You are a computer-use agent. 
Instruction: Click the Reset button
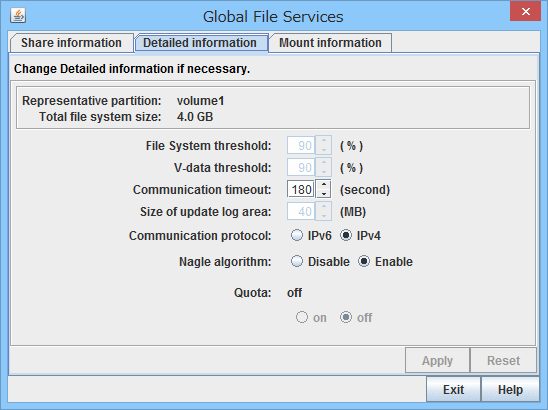pos(504,360)
